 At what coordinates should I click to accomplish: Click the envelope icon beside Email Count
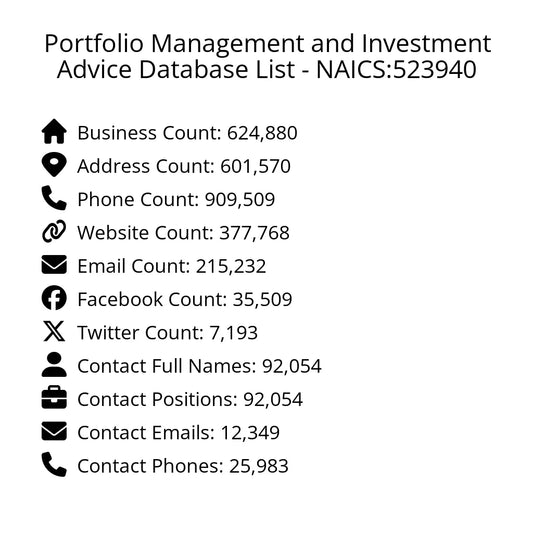(x=54, y=264)
